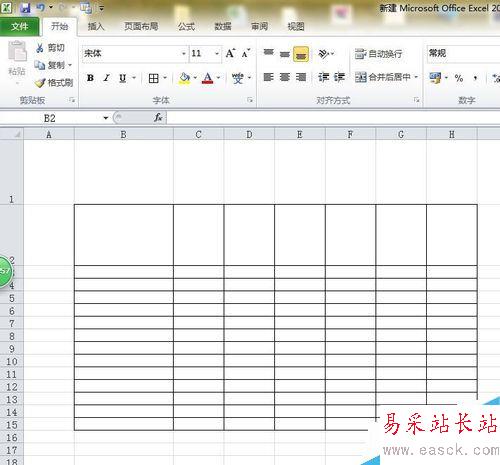Open the Name Box dropdown arrow
Image resolution: width=500 pixels, height=465 pixels.
click(106, 118)
